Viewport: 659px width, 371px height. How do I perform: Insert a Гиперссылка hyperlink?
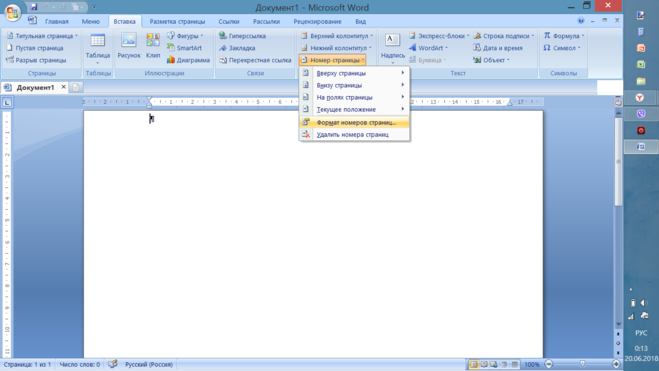point(243,36)
